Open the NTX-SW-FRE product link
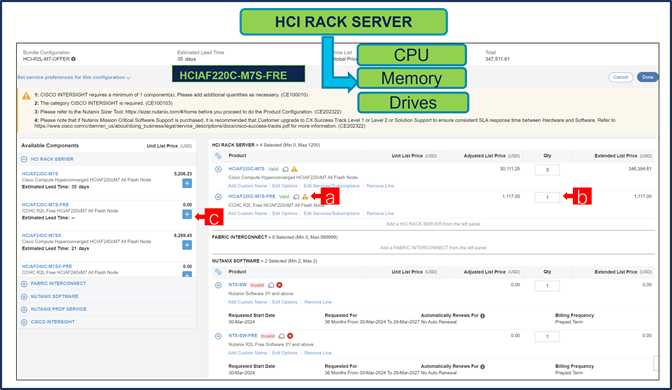672x390 pixels. [x=243, y=336]
